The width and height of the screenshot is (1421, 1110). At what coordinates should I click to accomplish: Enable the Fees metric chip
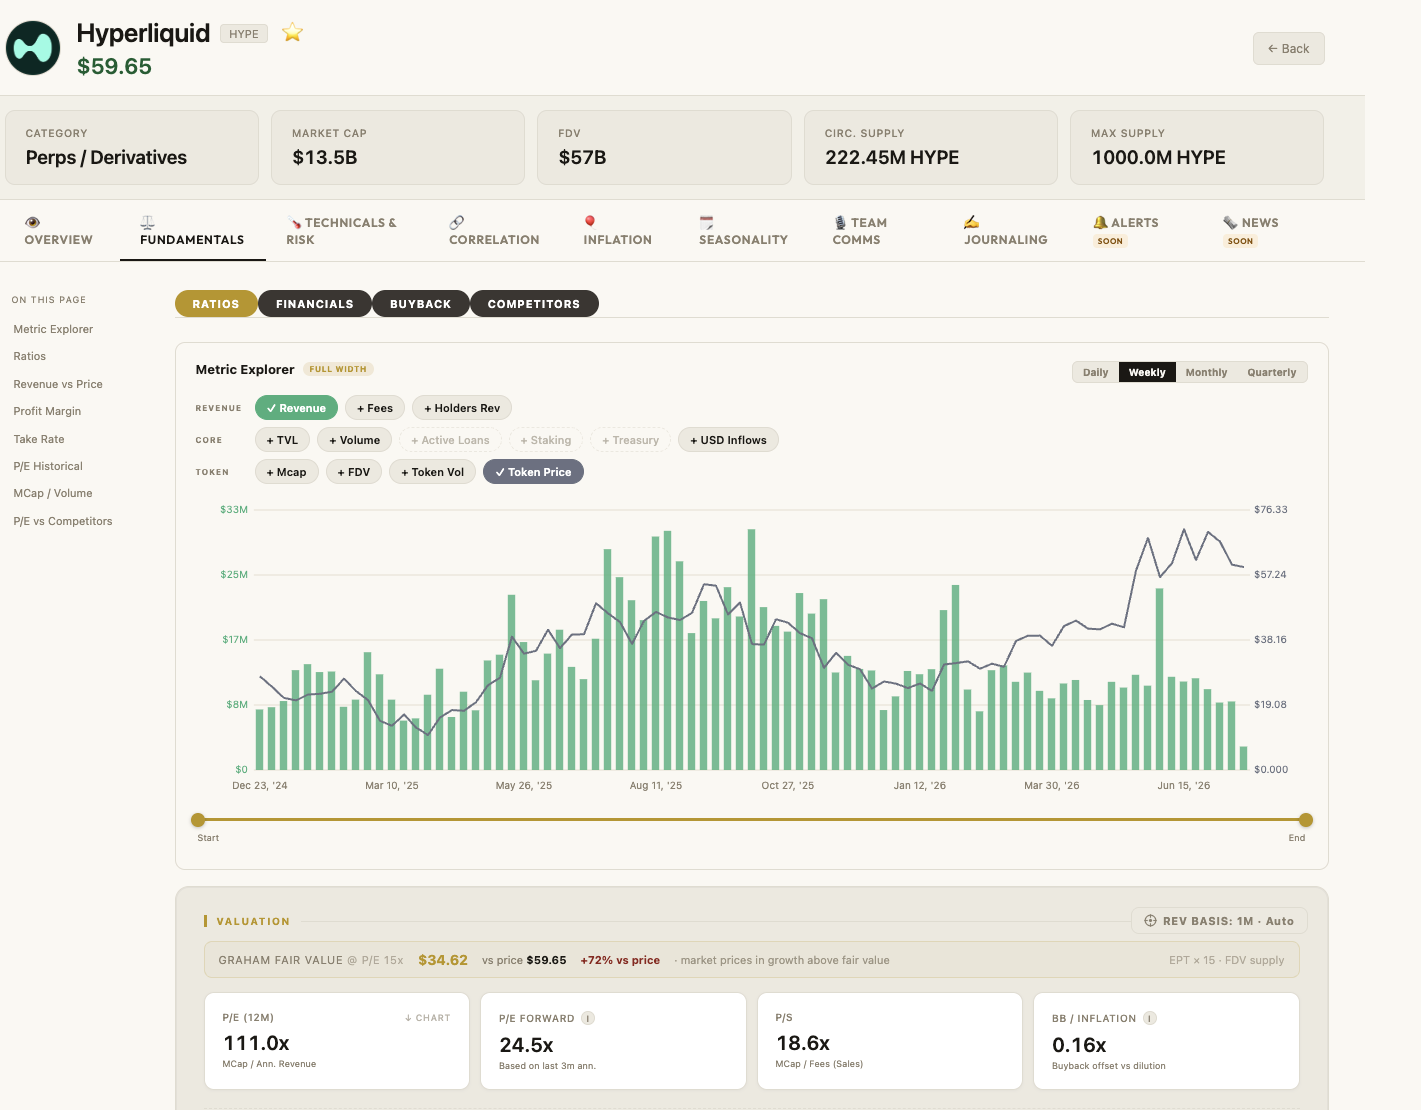pyautogui.click(x=375, y=408)
